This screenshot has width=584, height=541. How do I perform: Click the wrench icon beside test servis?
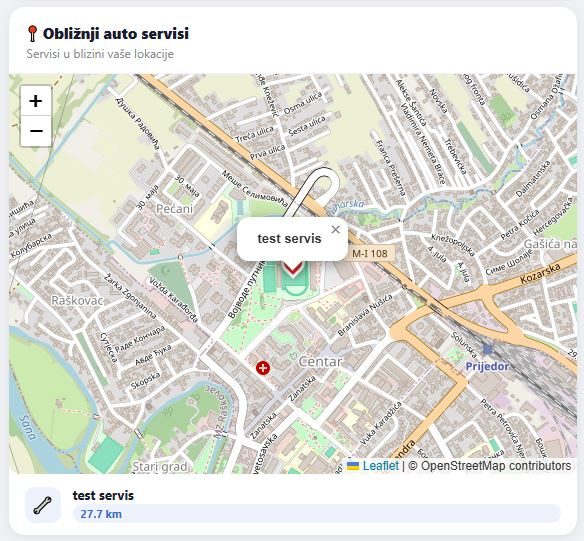tap(43, 505)
